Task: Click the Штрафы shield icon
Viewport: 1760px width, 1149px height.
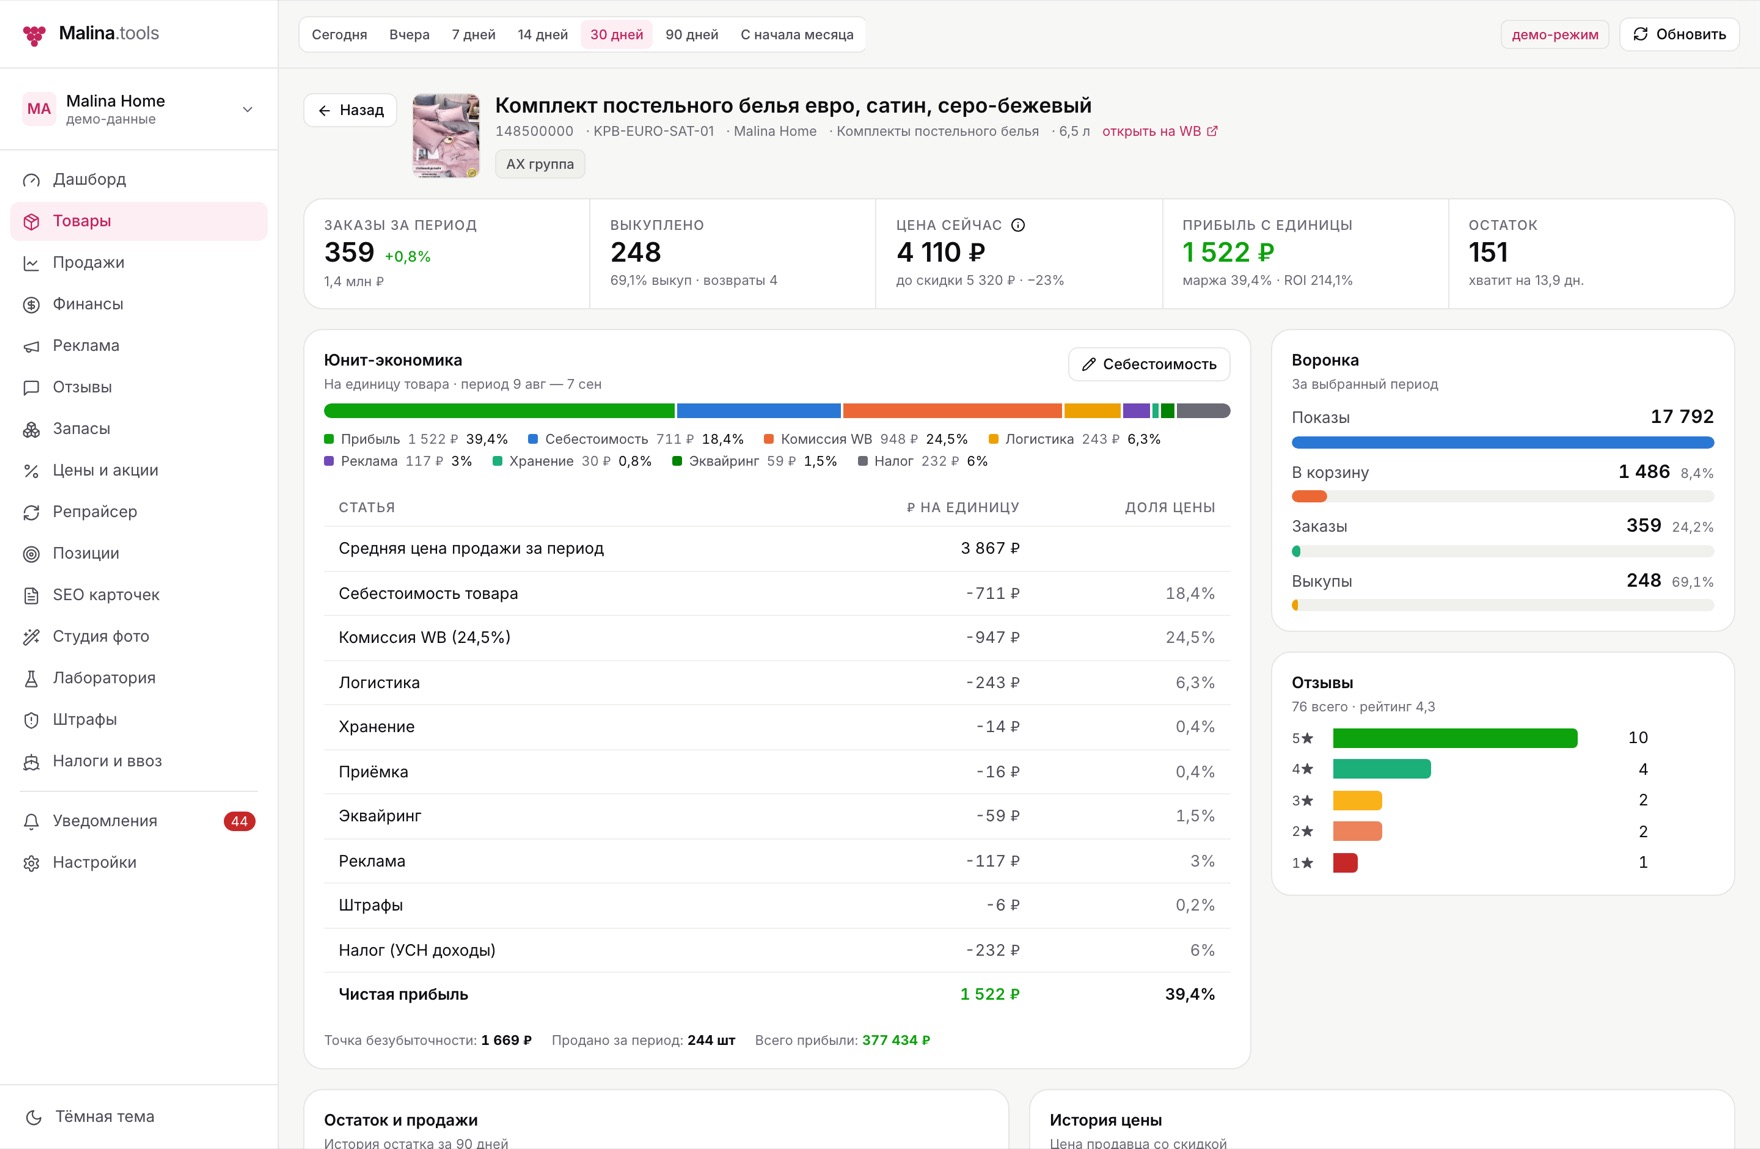Action: click(x=32, y=720)
